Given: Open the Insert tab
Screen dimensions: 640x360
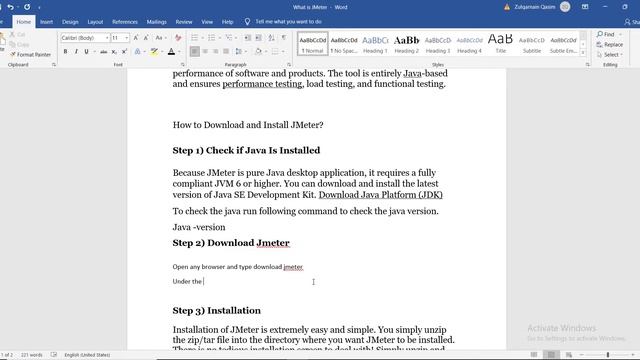Looking at the screenshot, I should pyautogui.click(x=47, y=22).
